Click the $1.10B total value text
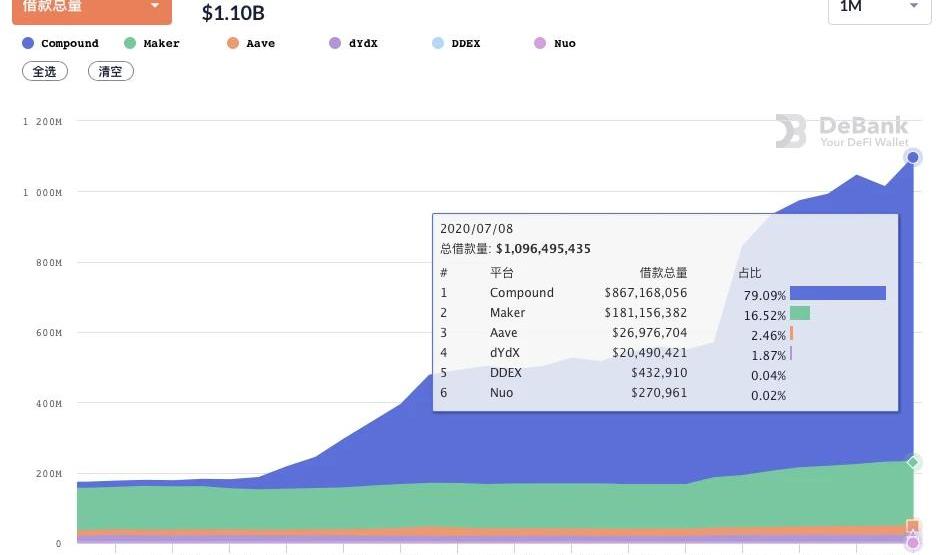The width and height of the screenshot is (941, 555). (x=233, y=13)
